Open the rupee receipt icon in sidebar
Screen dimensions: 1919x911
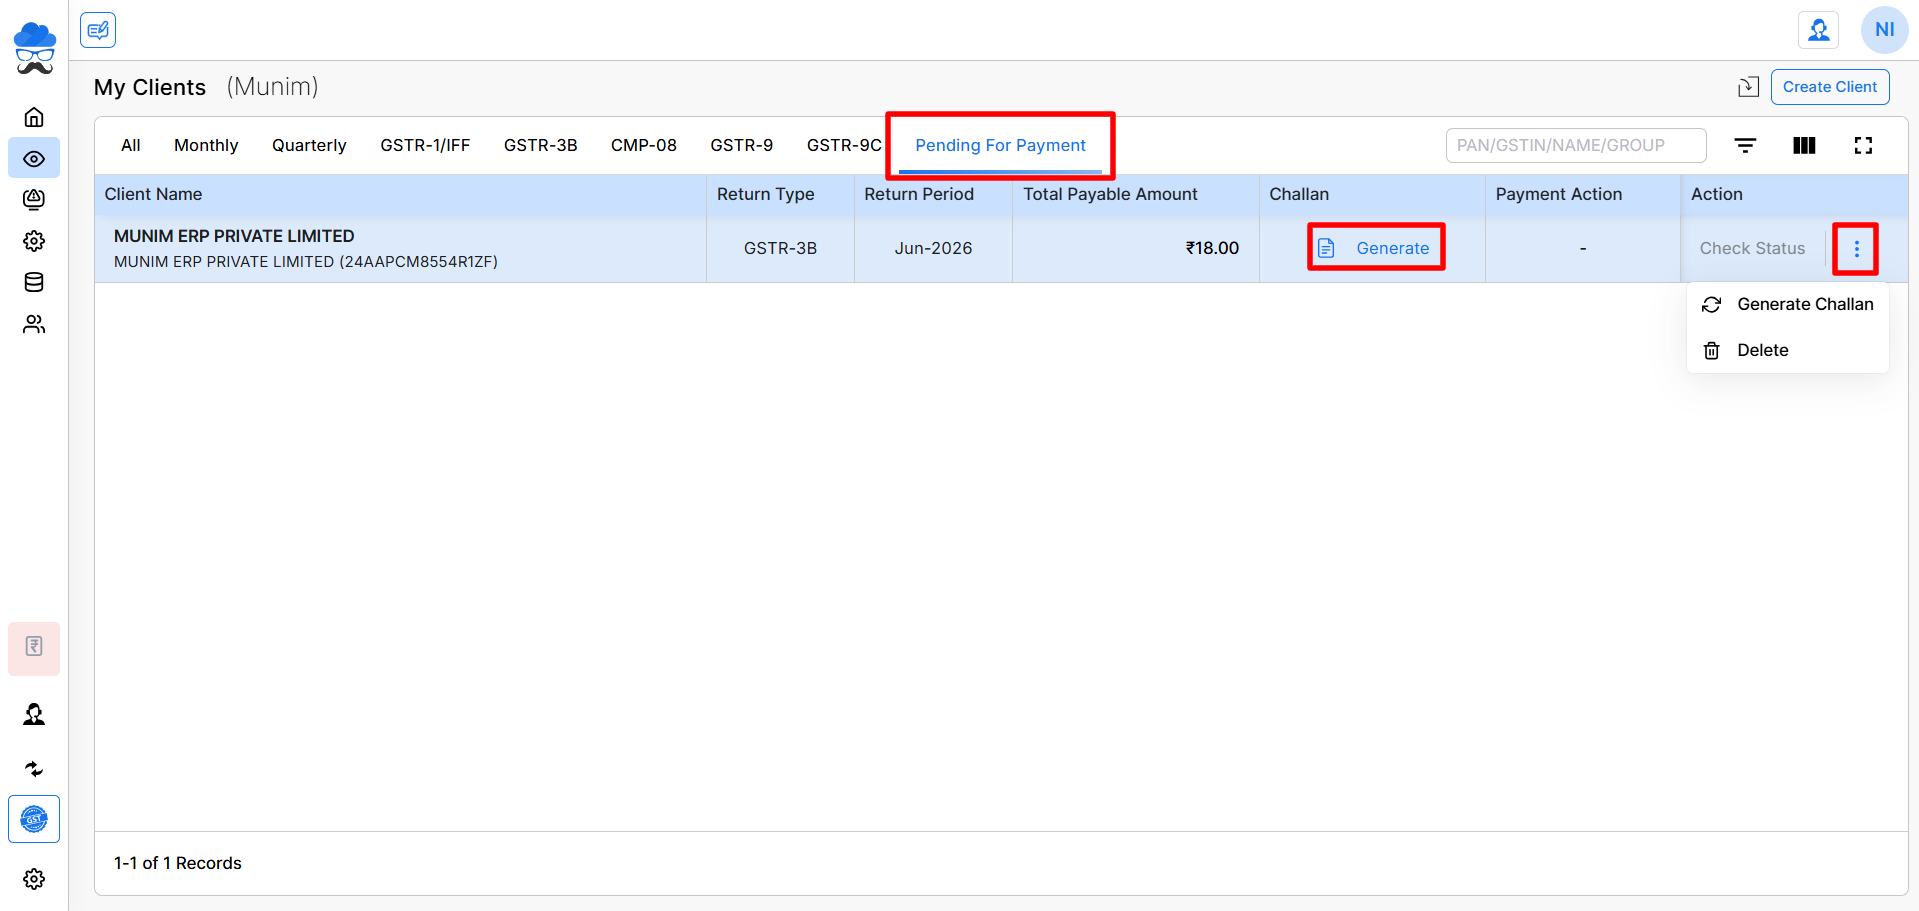34,647
